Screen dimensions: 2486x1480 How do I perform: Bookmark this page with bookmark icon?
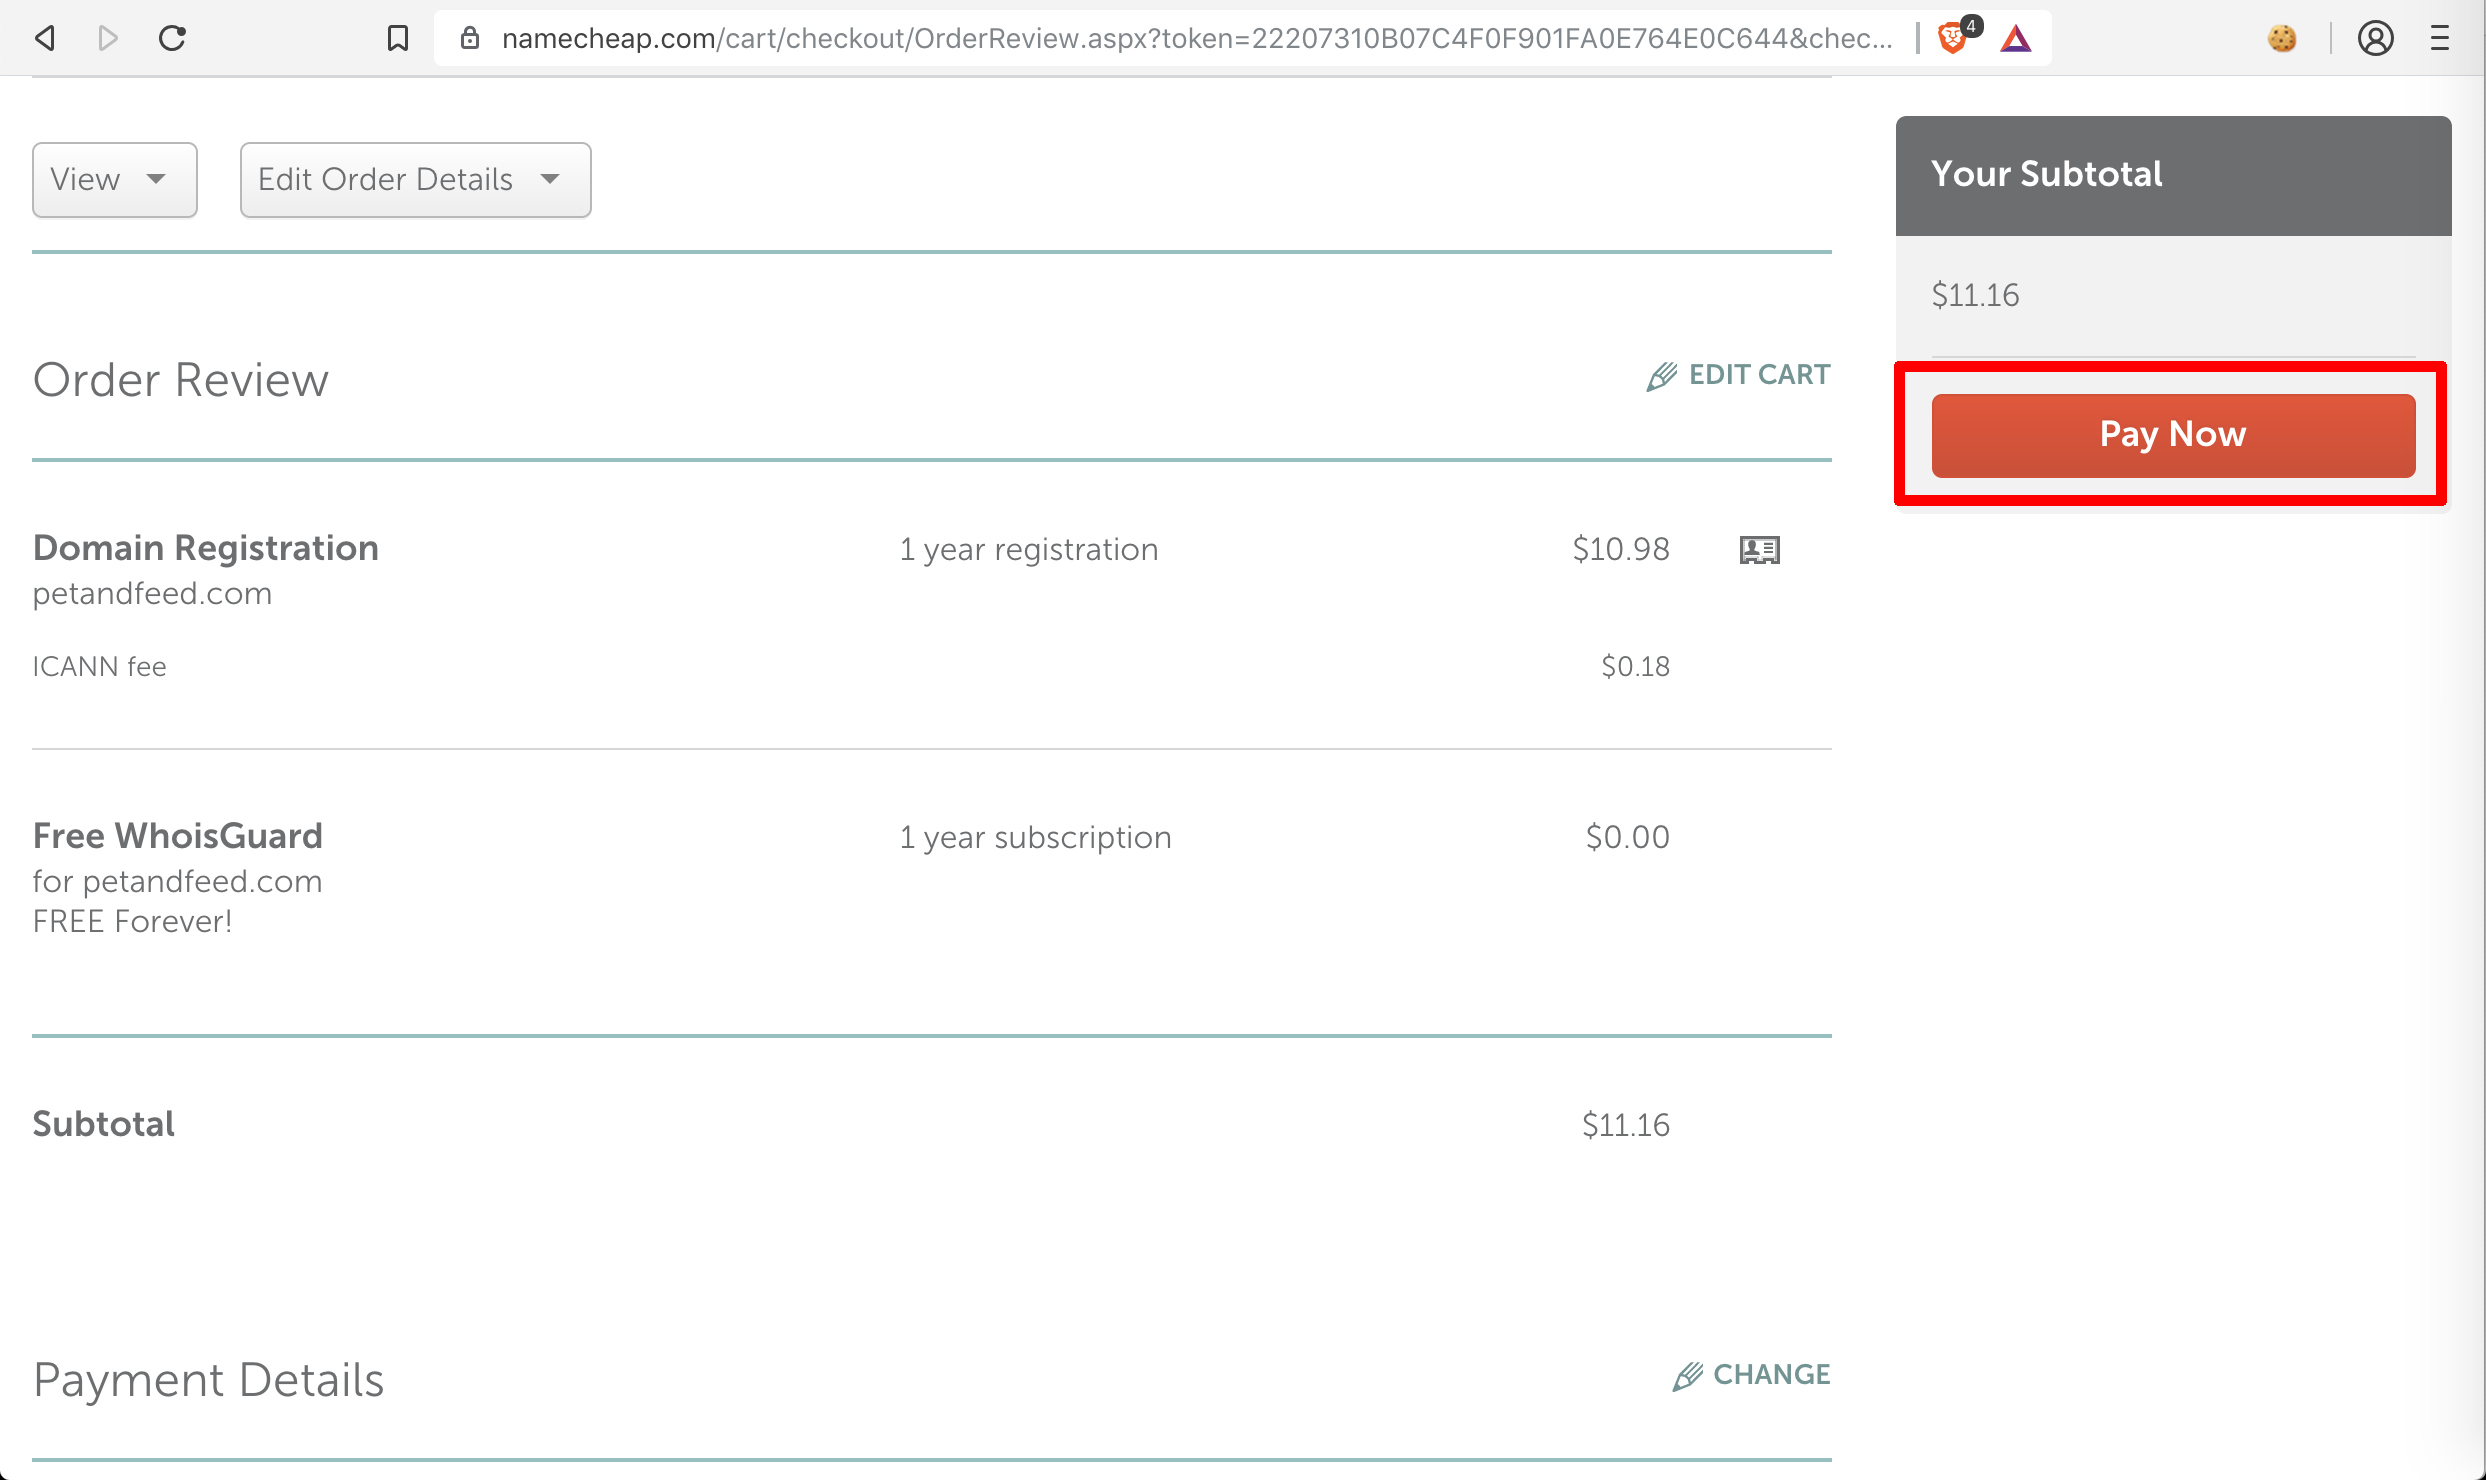[x=398, y=38]
